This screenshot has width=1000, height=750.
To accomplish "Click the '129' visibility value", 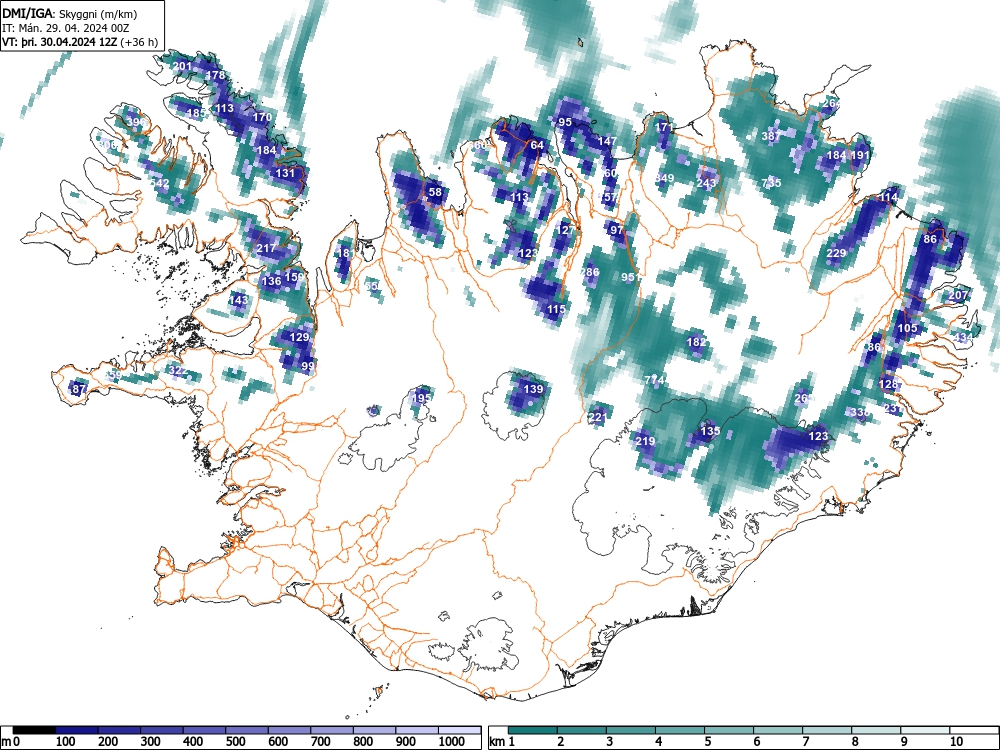I will (x=299, y=337).
